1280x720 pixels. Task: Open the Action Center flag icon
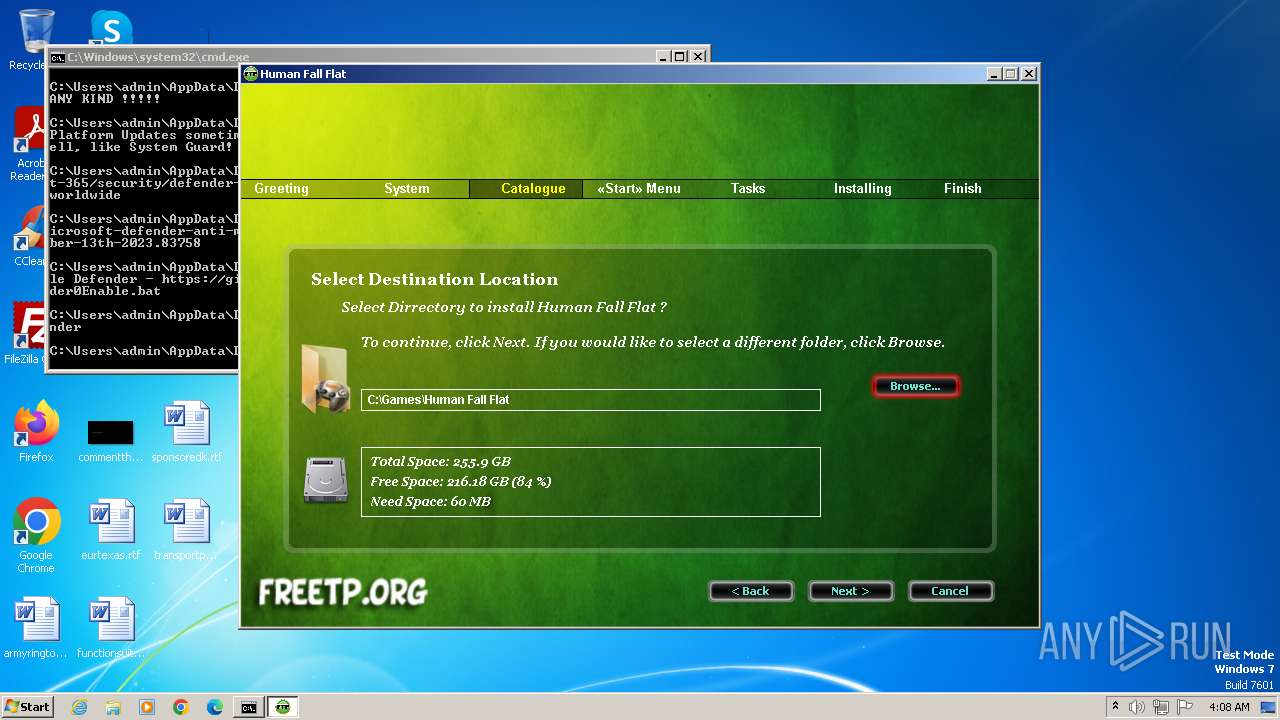point(1185,707)
